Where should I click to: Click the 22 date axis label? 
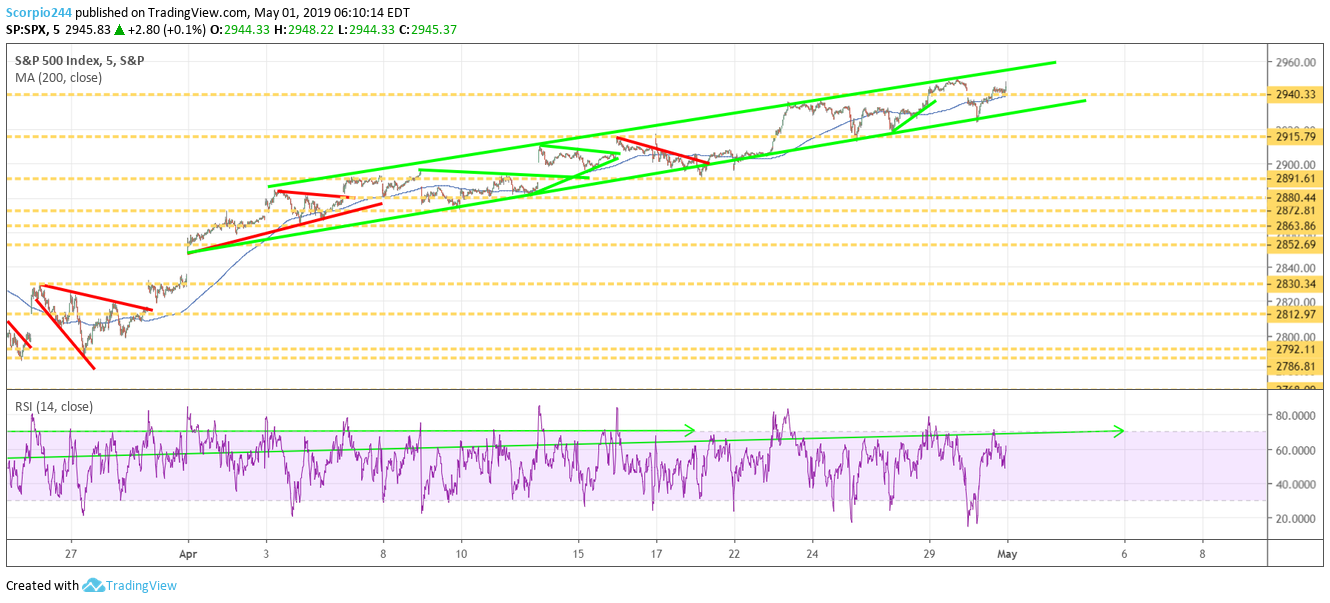734,552
